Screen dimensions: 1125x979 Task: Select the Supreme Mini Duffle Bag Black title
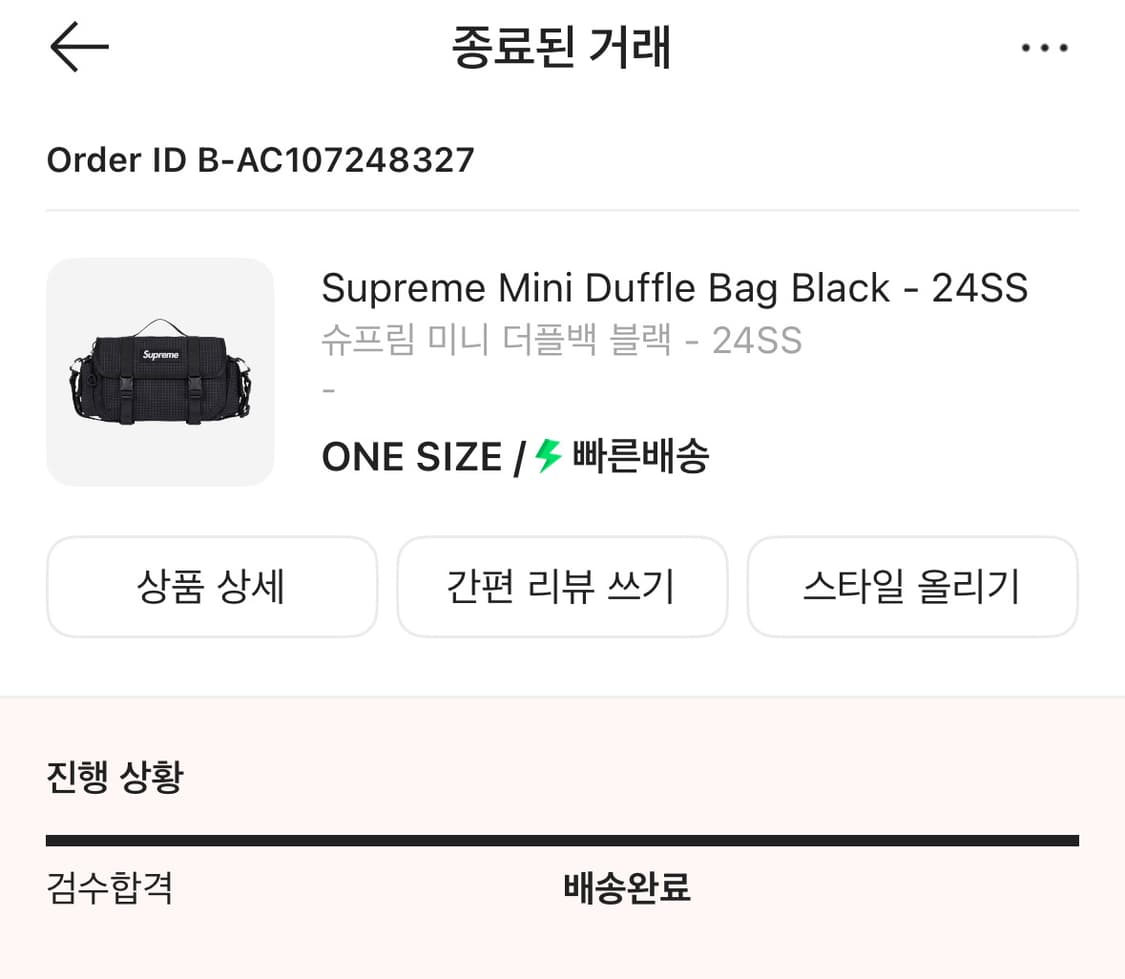click(x=674, y=289)
